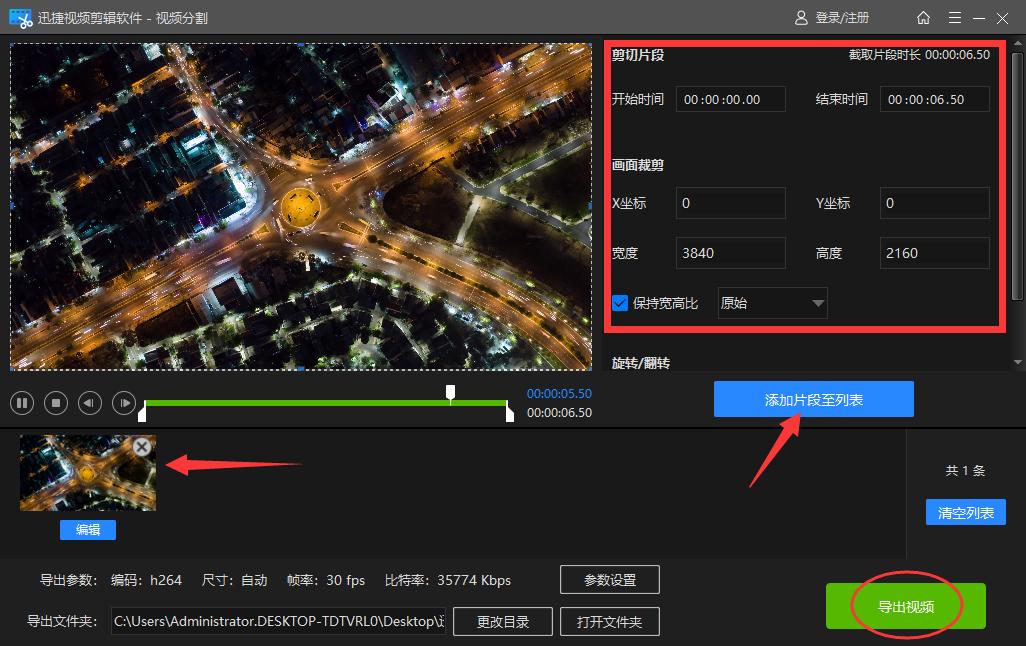Click 导出视频 to export the video
Image resolution: width=1026 pixels, height=646 pixels.
pyautogui.click(x=904, y=605)
